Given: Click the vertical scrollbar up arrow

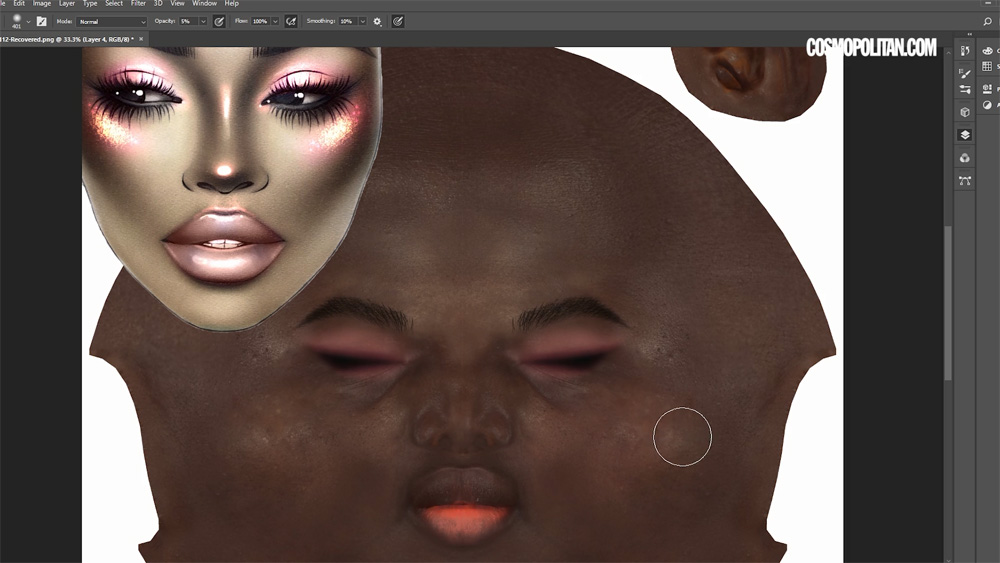Looking at the screenshot, I should pyautogui.click(x=948, y=52).
